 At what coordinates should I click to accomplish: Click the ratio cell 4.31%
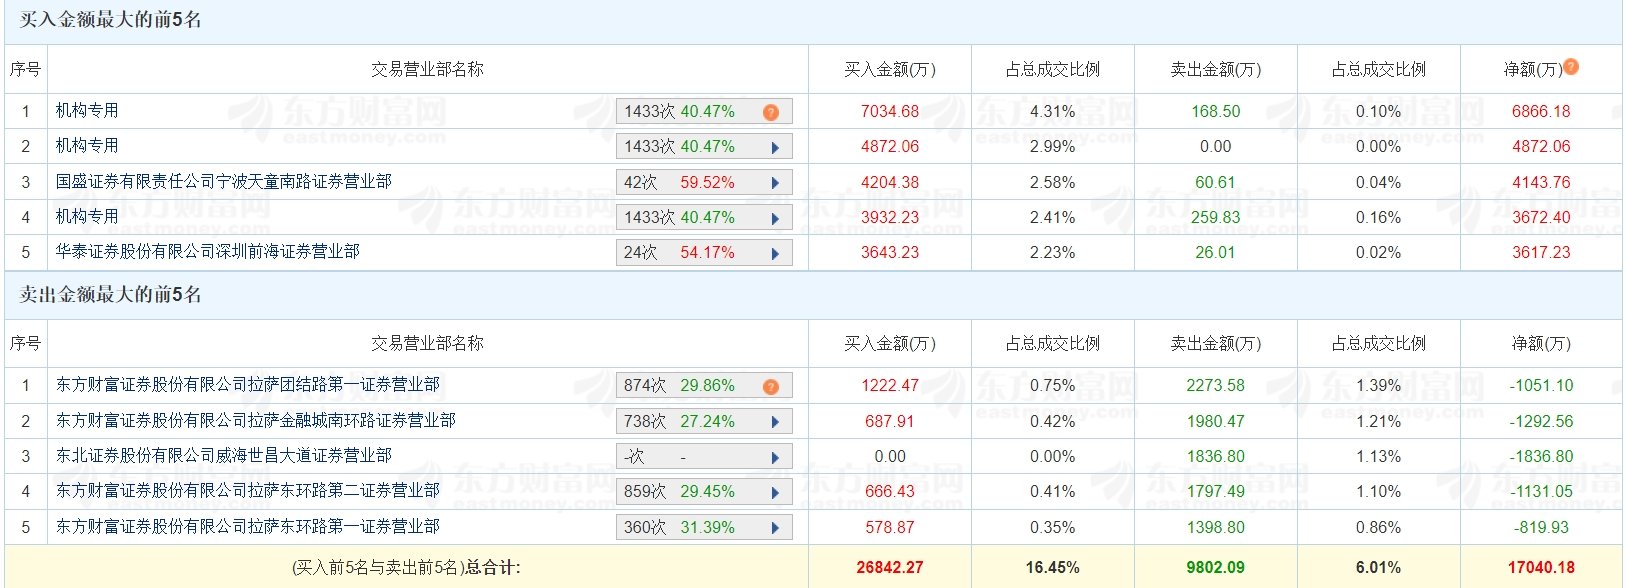(x=1053, y=112)
